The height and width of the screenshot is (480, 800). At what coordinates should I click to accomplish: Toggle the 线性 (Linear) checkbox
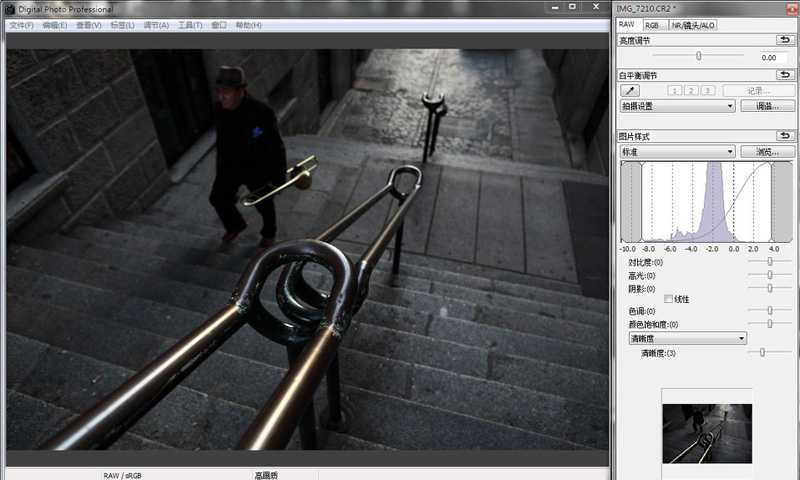click(668, 299)
